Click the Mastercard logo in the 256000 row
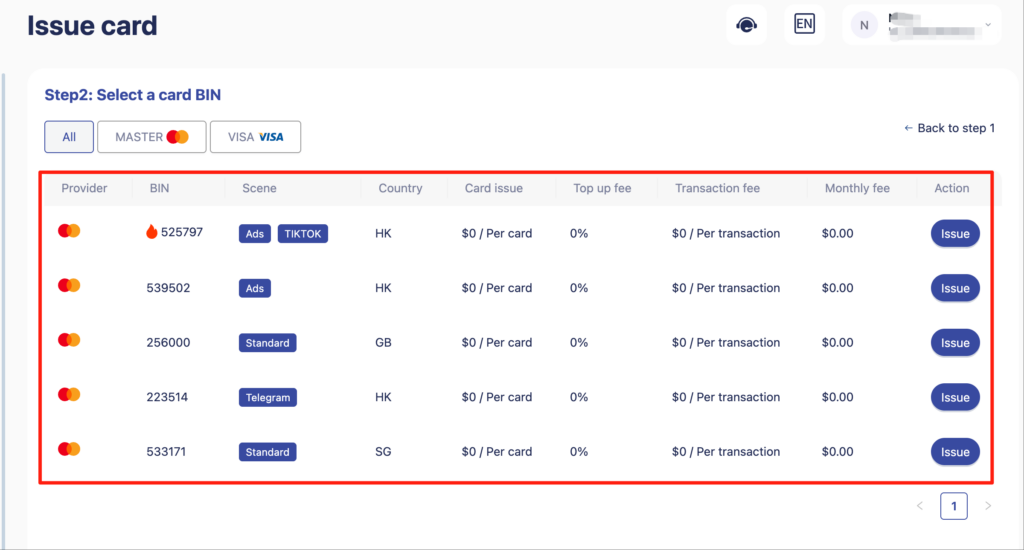 [69, 341]
